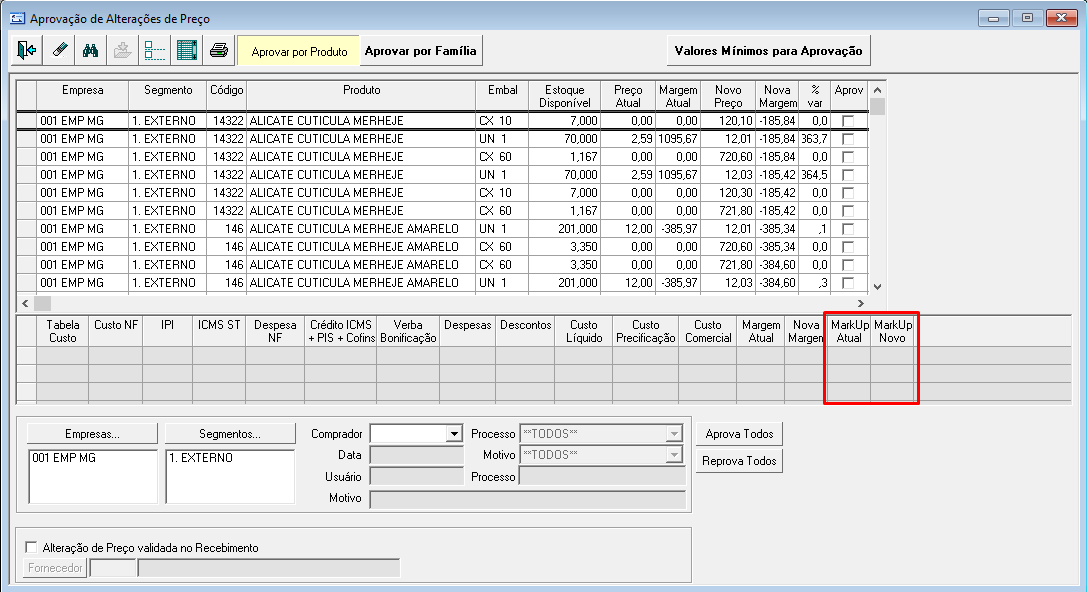The height and width of the screenshot is (592, 1087).
Task: Tick Aprov checkbox for row with Novo Preço 120,10
Action: (848, 121)
